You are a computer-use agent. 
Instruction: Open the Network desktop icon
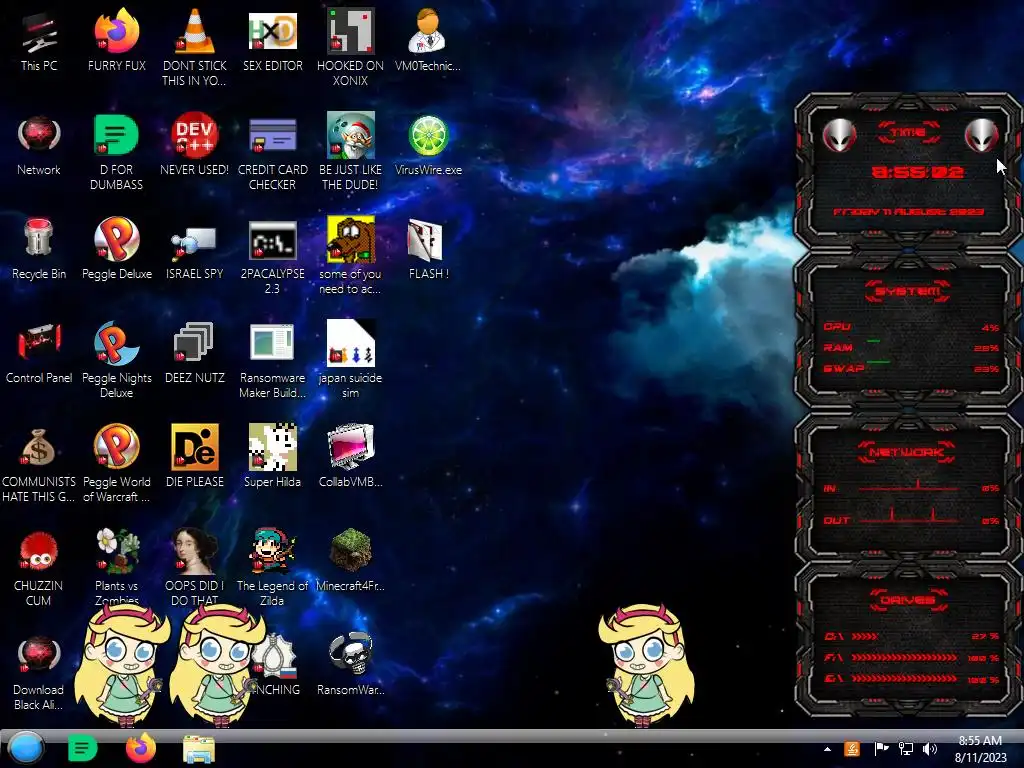point(39,145)
